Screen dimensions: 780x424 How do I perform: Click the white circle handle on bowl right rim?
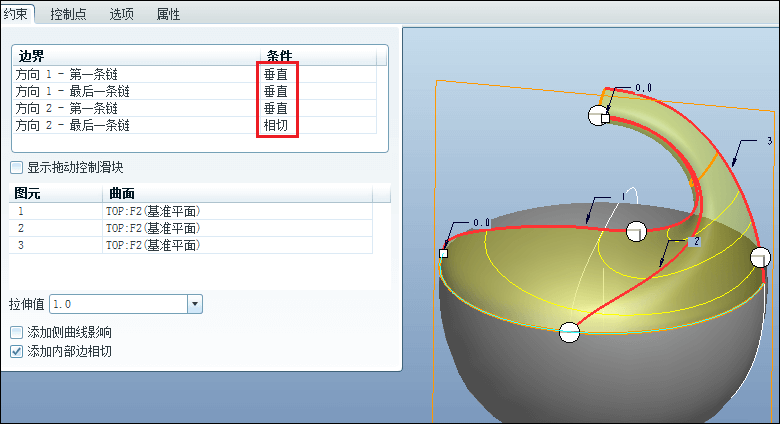tap(761, 258)
